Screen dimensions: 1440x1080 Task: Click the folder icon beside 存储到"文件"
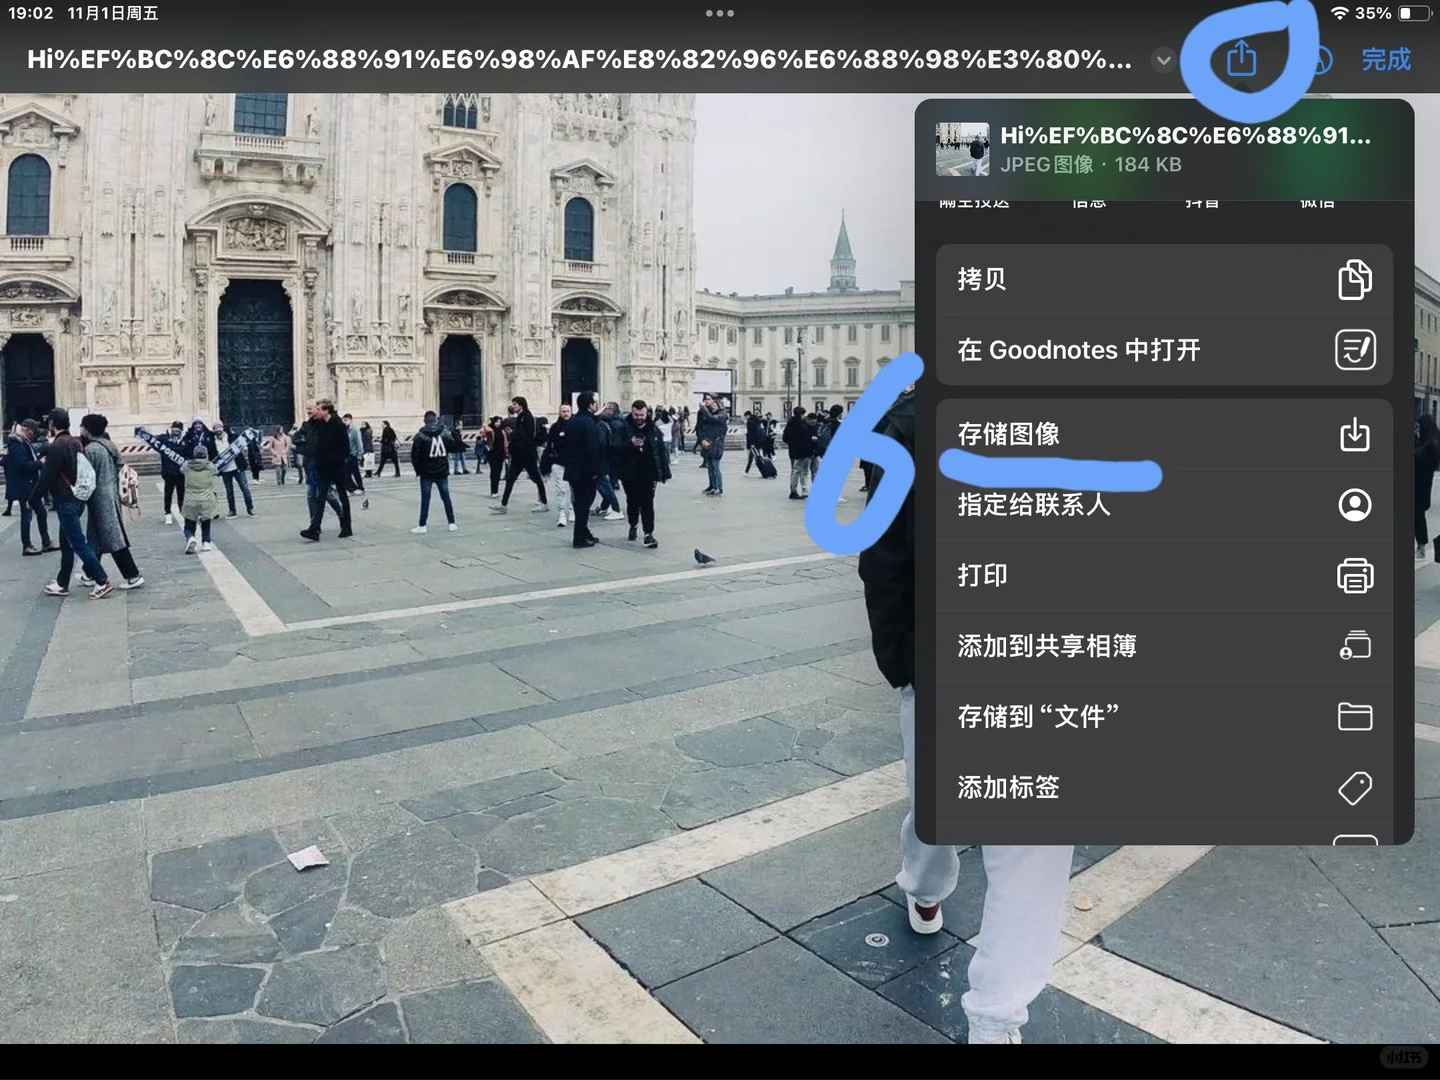pyautogui.click(x=1354, y=717)
